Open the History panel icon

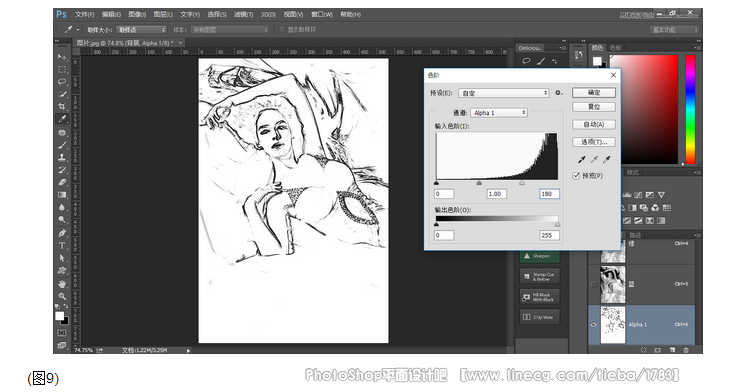pos(578,55)
